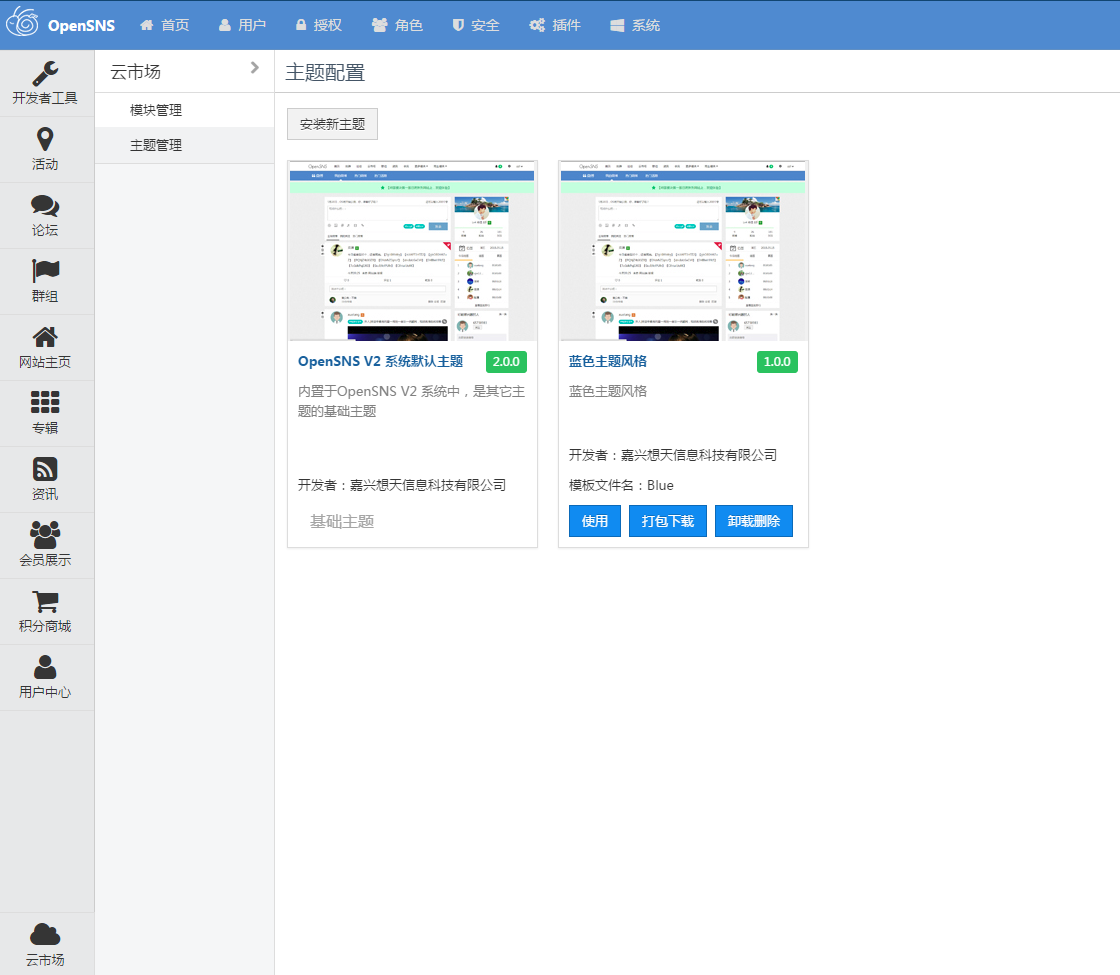Open the 论坛 chat bubbles icon

(x=45, y=206)
